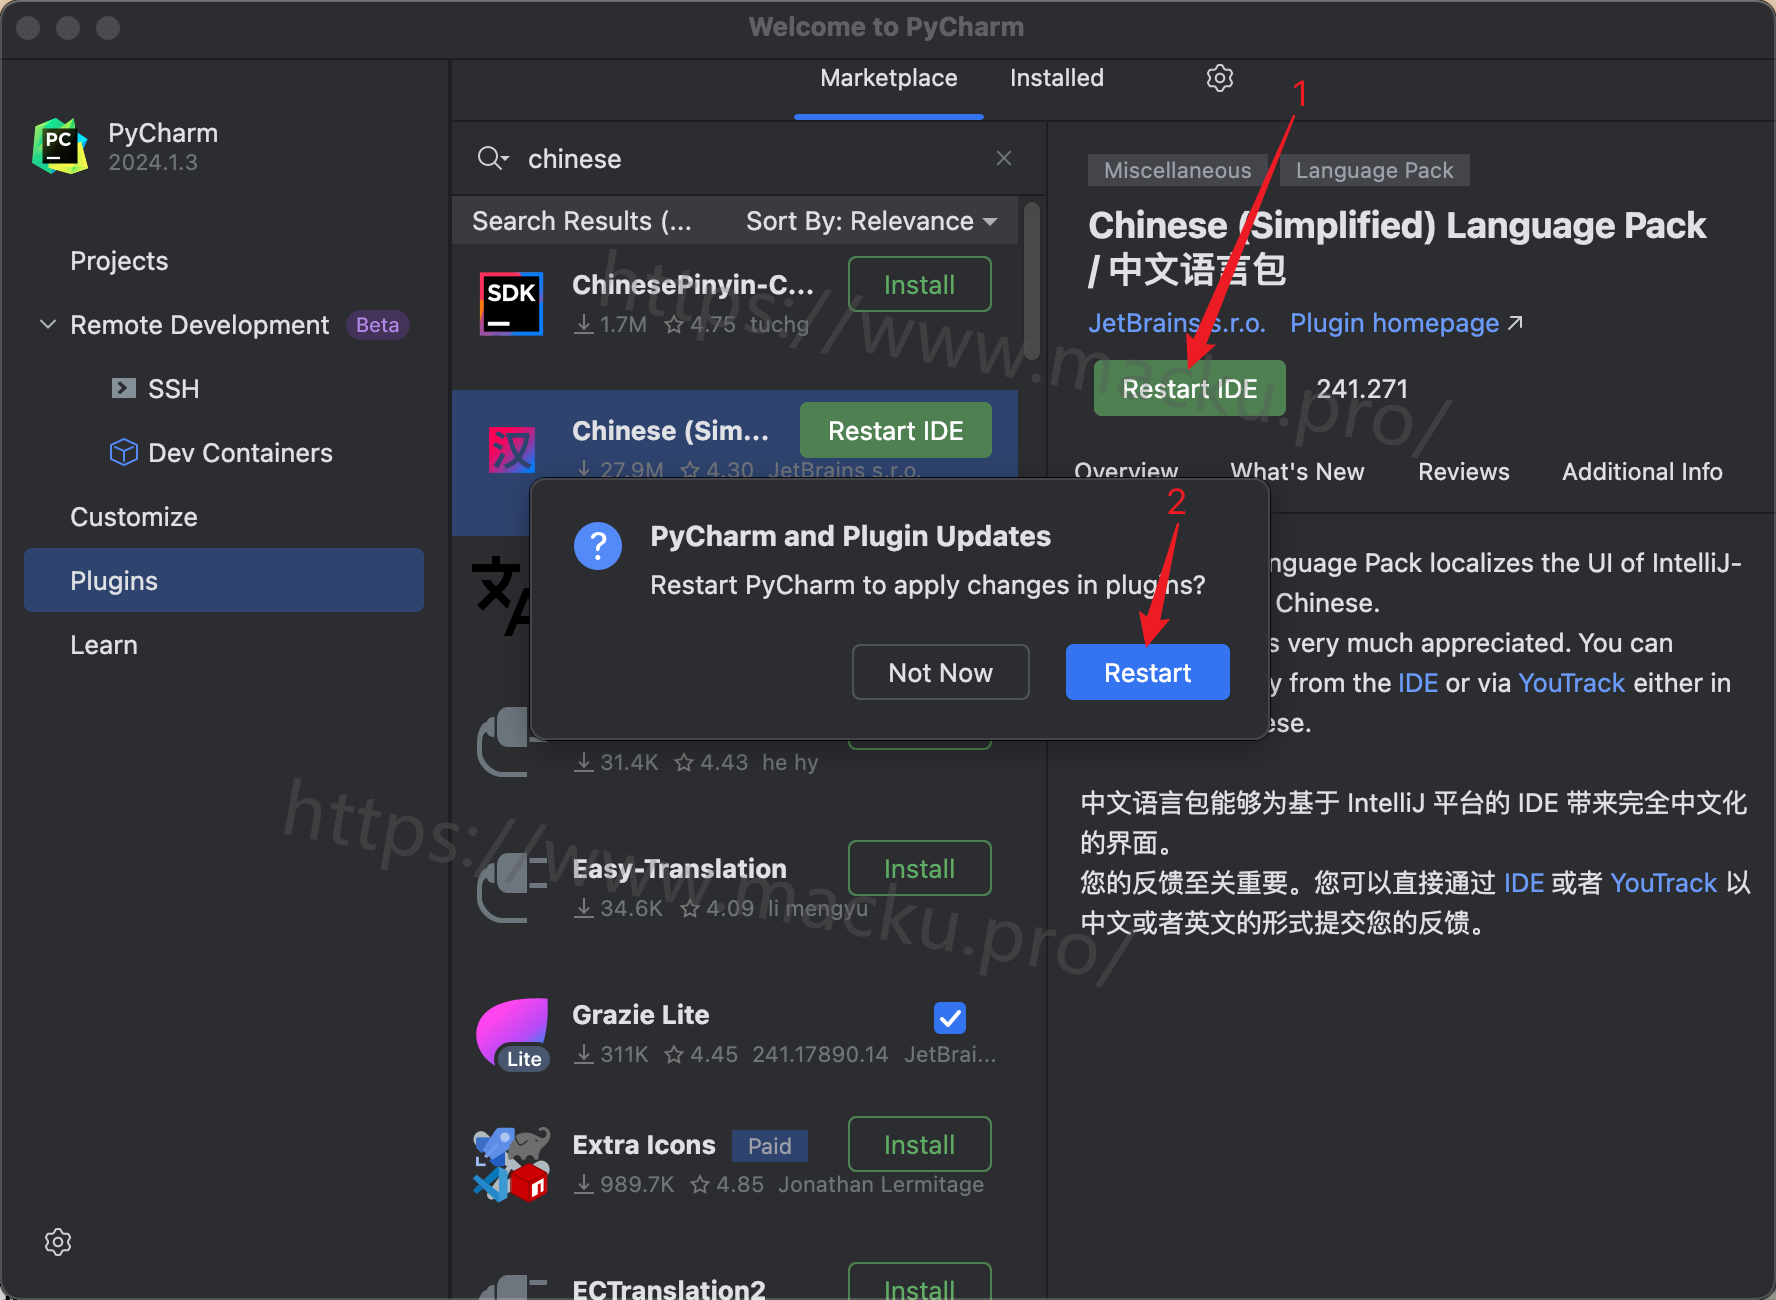Click the Paid tag on Extra Icons
The width and height of the screenshot is (1776, 1300).
769,1145
